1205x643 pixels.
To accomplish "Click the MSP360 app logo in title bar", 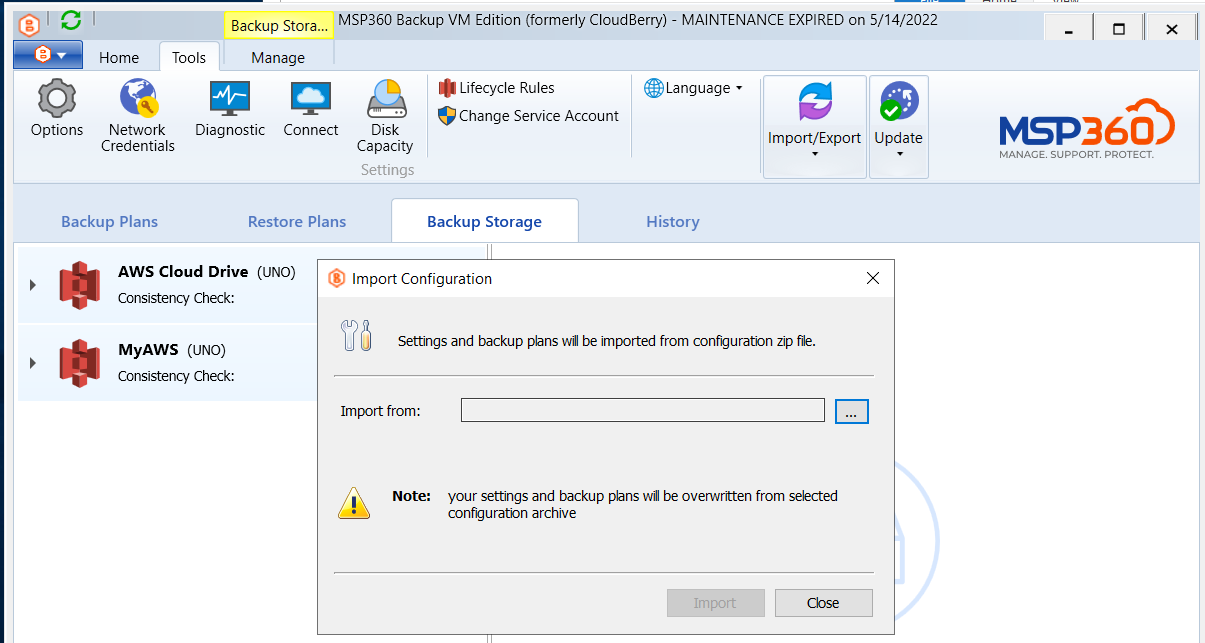I will tap(29, 26).
